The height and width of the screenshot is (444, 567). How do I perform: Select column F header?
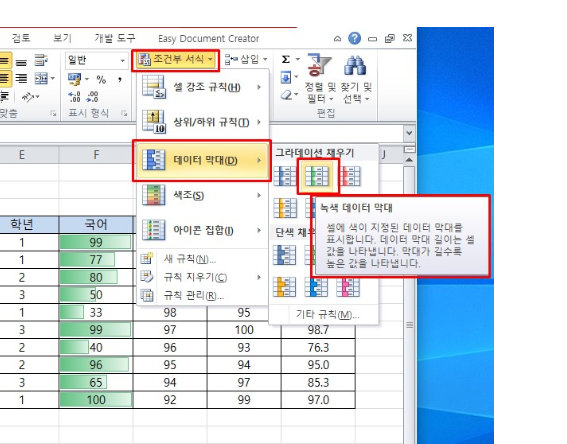(x=96, y=155)
